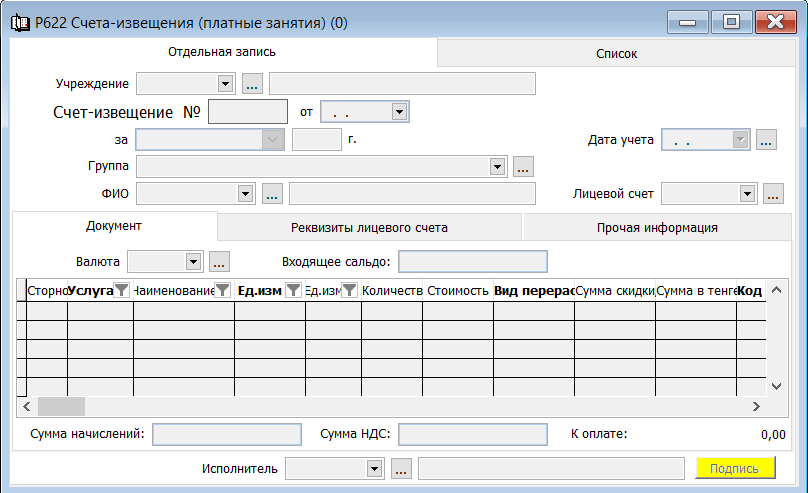Open the ellipsis lookup next to Учреждение
The height and width of the screenshot is (493, 808).
click(x=252, y=84)
